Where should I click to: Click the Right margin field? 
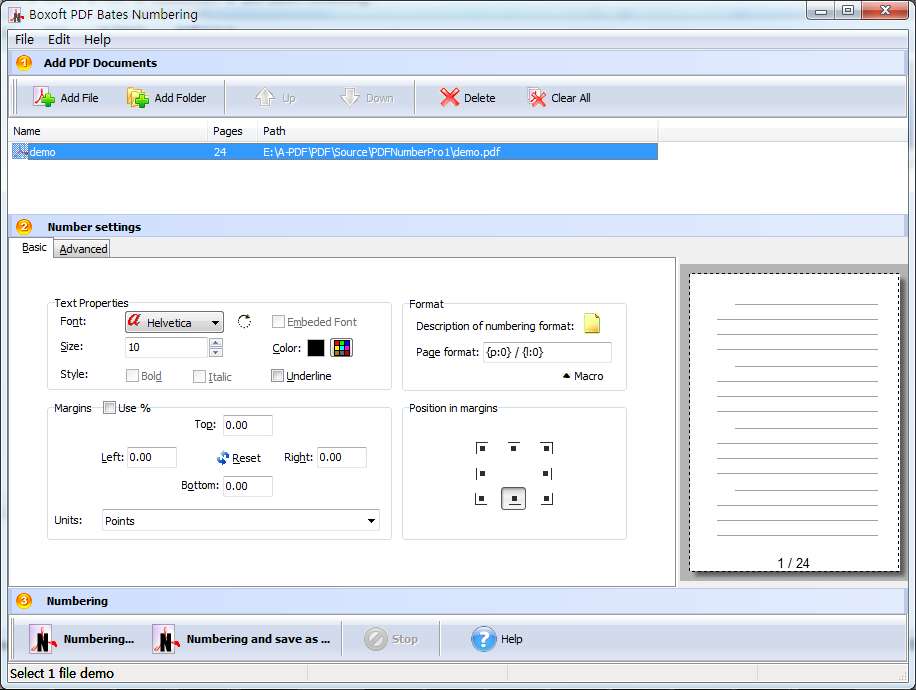coord(342,457)
